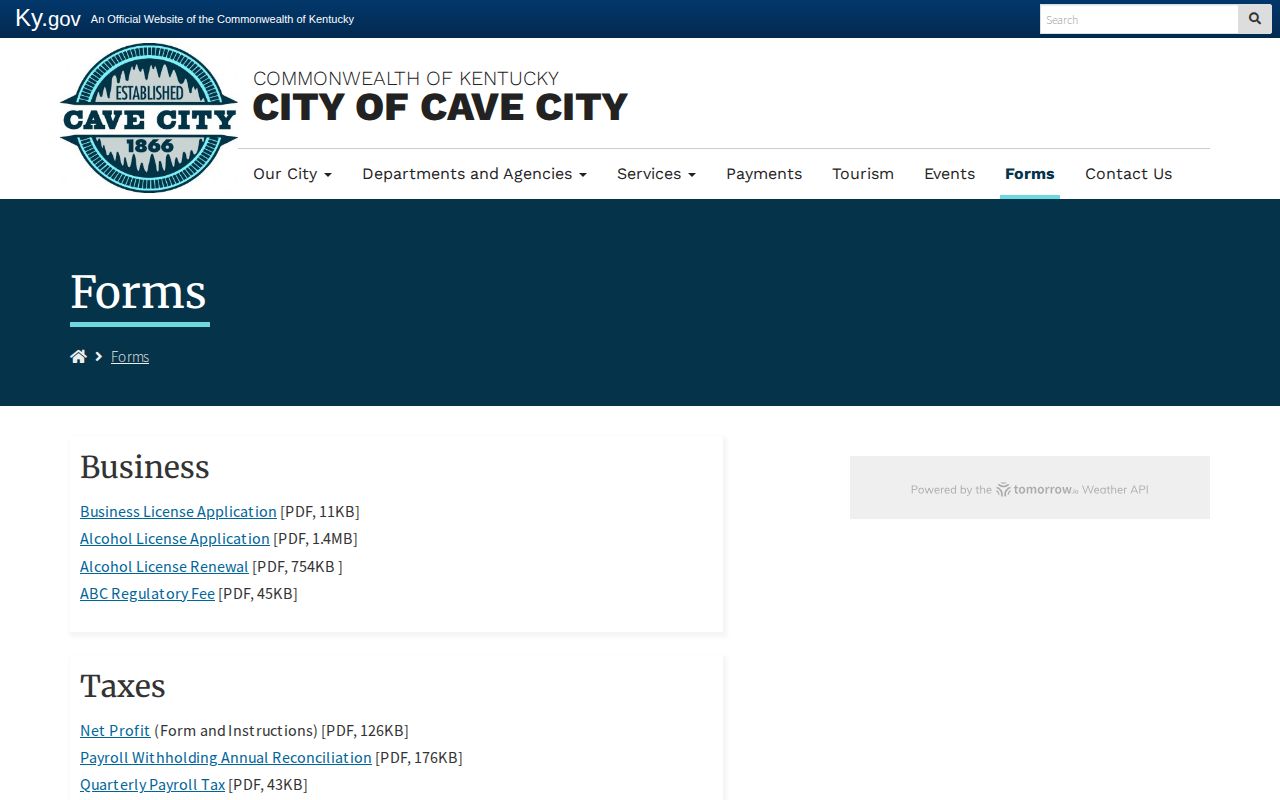Focus the Search input field

[x=1139, y=19]
